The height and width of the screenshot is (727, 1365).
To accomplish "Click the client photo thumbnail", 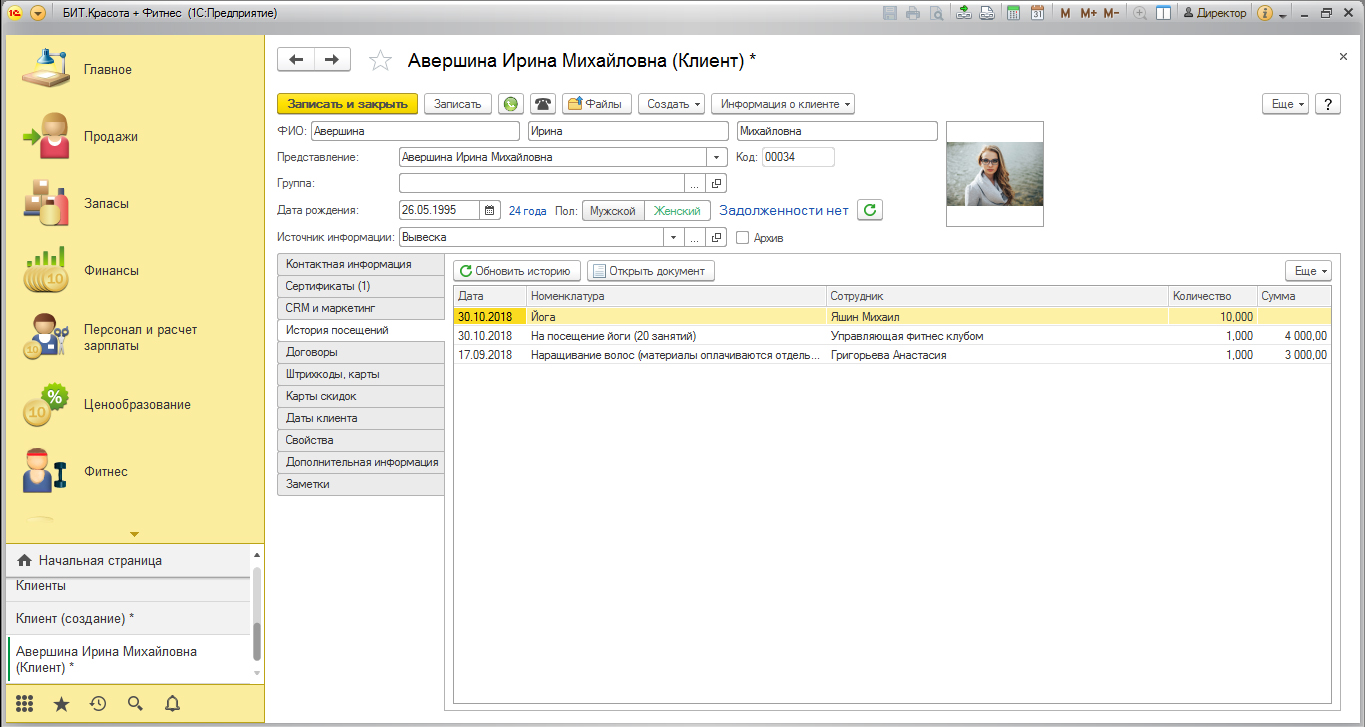I will pos(994,174).
